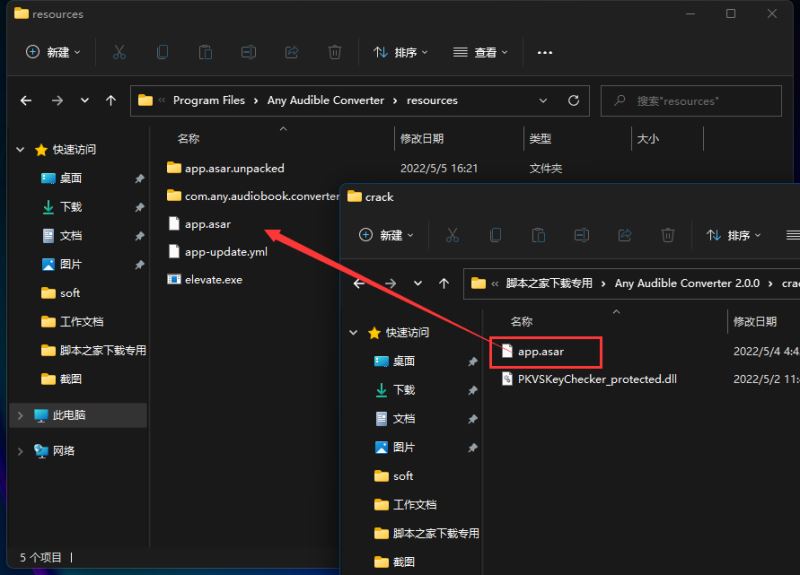Click Cut icon in resources window toolbar

[x=119, y=52]
